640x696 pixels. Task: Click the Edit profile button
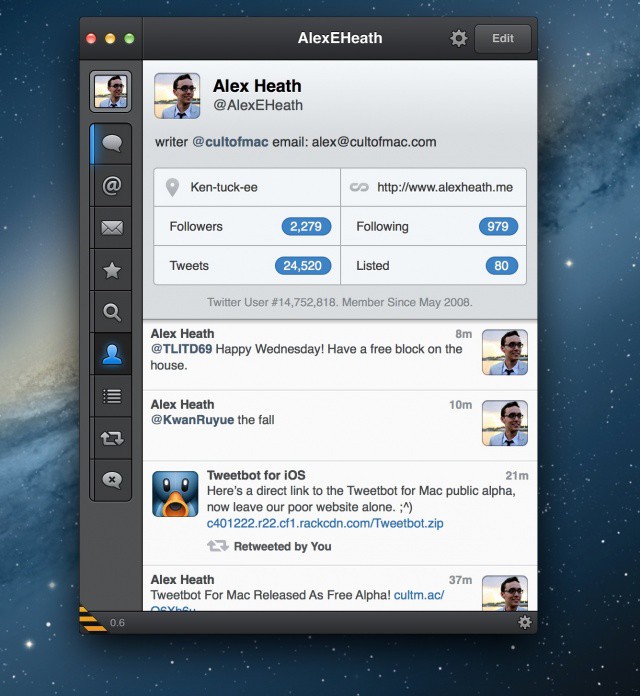coord(502,39)
